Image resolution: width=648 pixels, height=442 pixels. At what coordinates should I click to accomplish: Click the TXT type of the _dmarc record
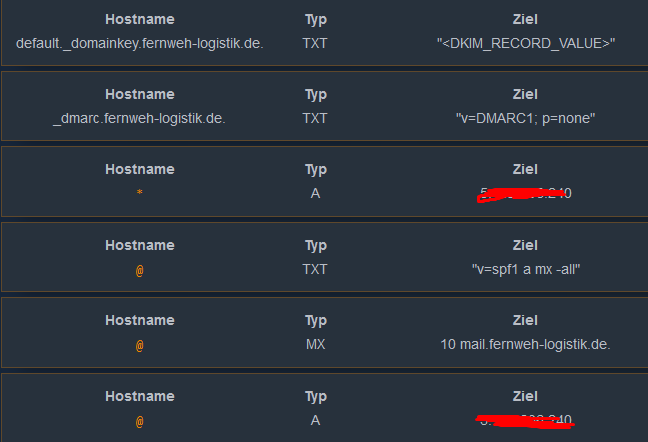(316, 118)
